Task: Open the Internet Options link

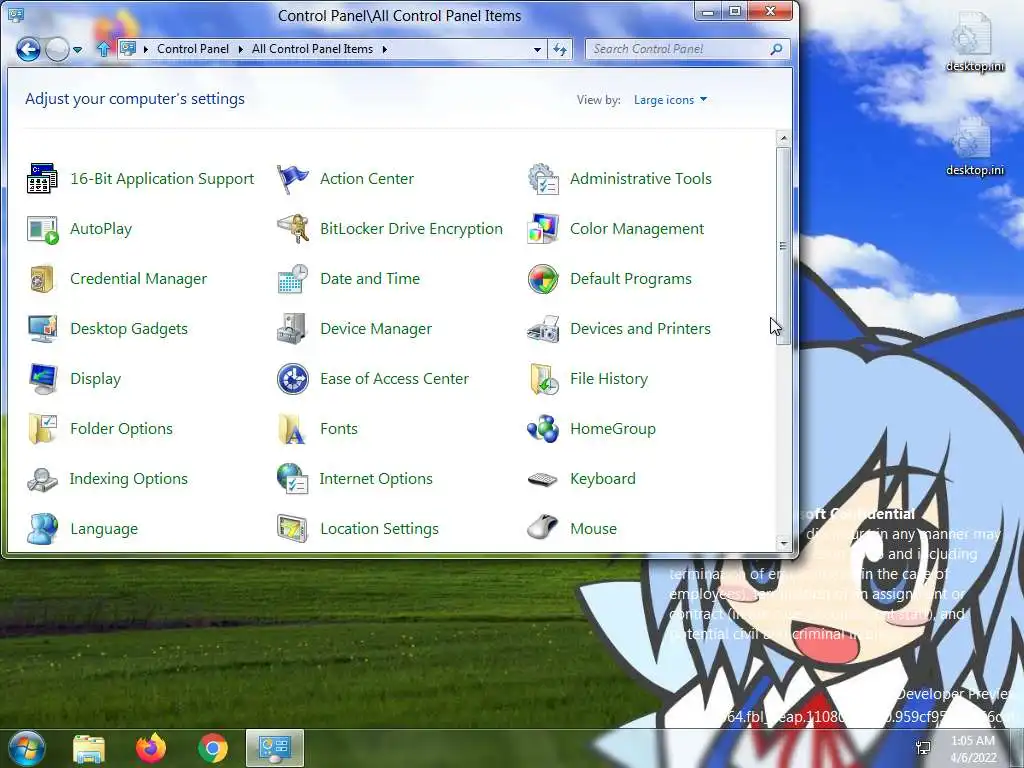Action: tap(376, 479)
